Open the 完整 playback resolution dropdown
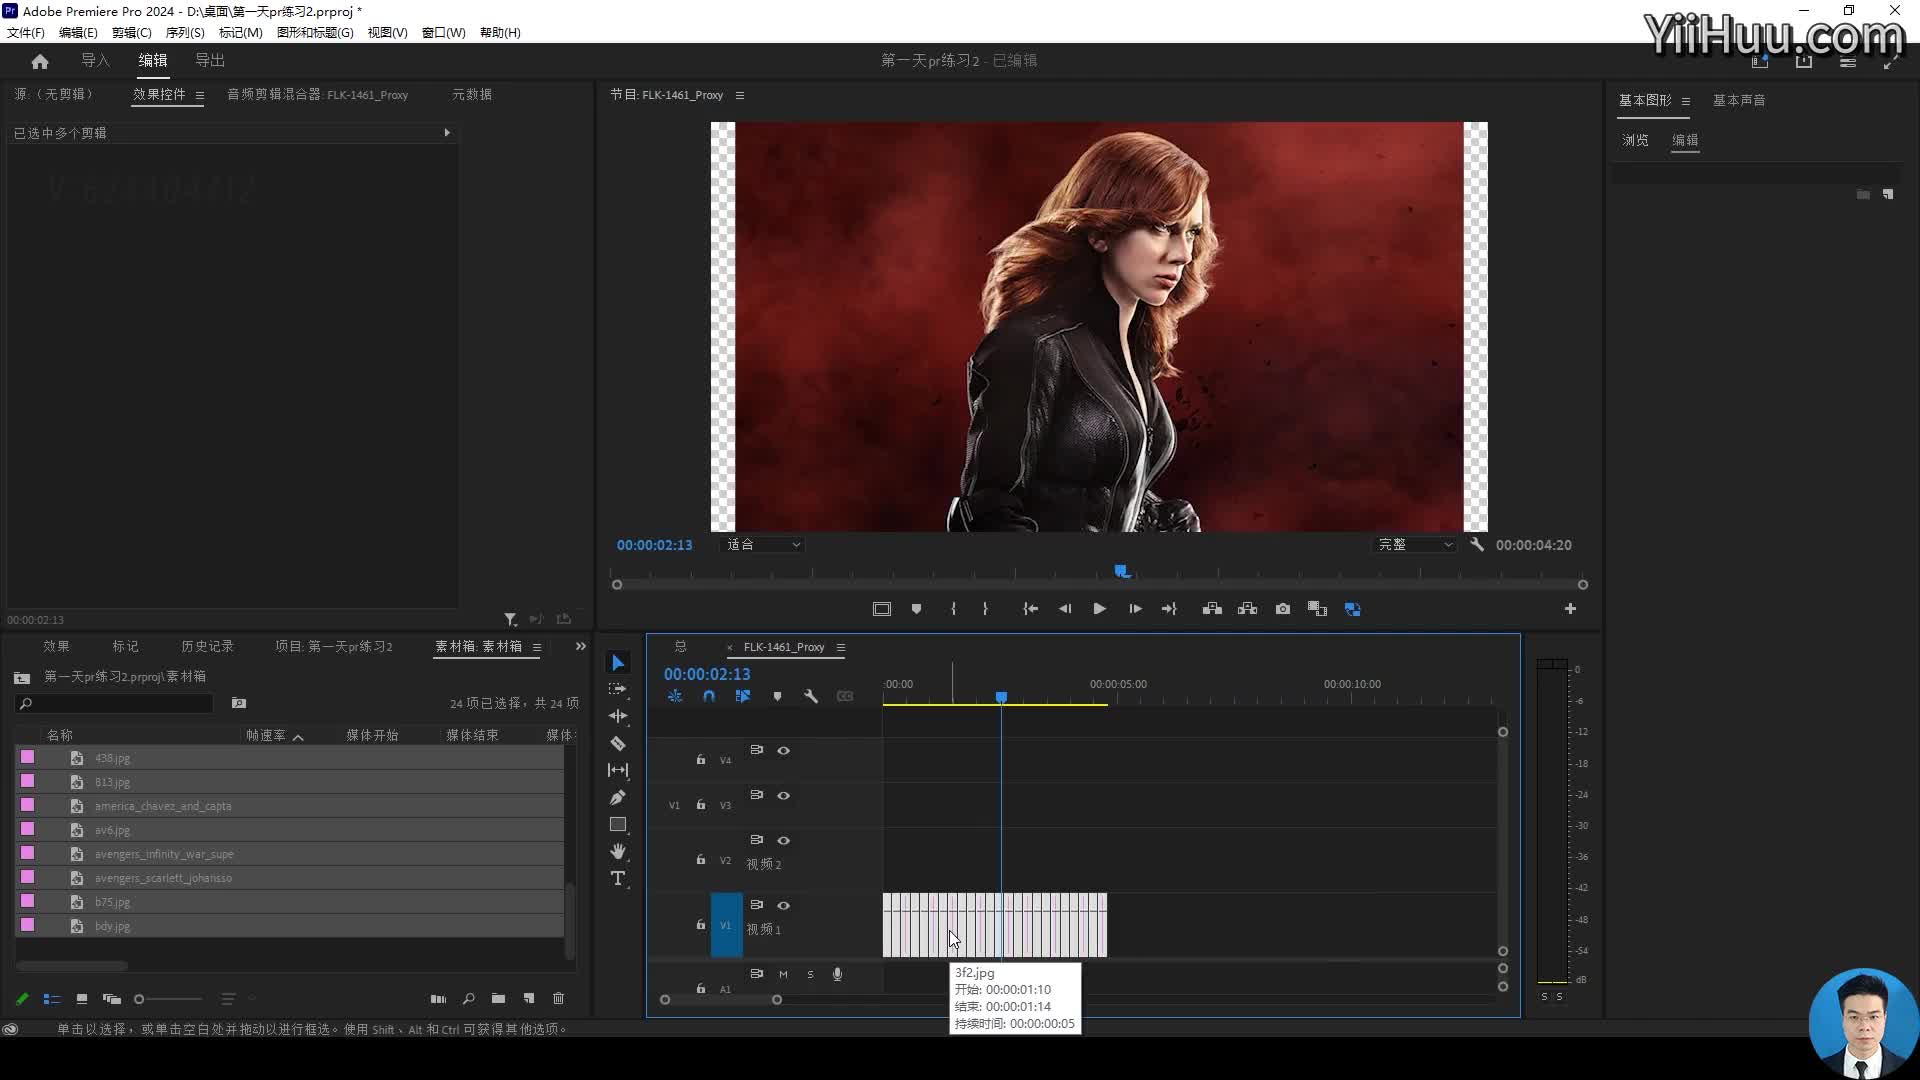Image resolution: width=1920 pixels, height=1080 pixels. coord(1415,544)
